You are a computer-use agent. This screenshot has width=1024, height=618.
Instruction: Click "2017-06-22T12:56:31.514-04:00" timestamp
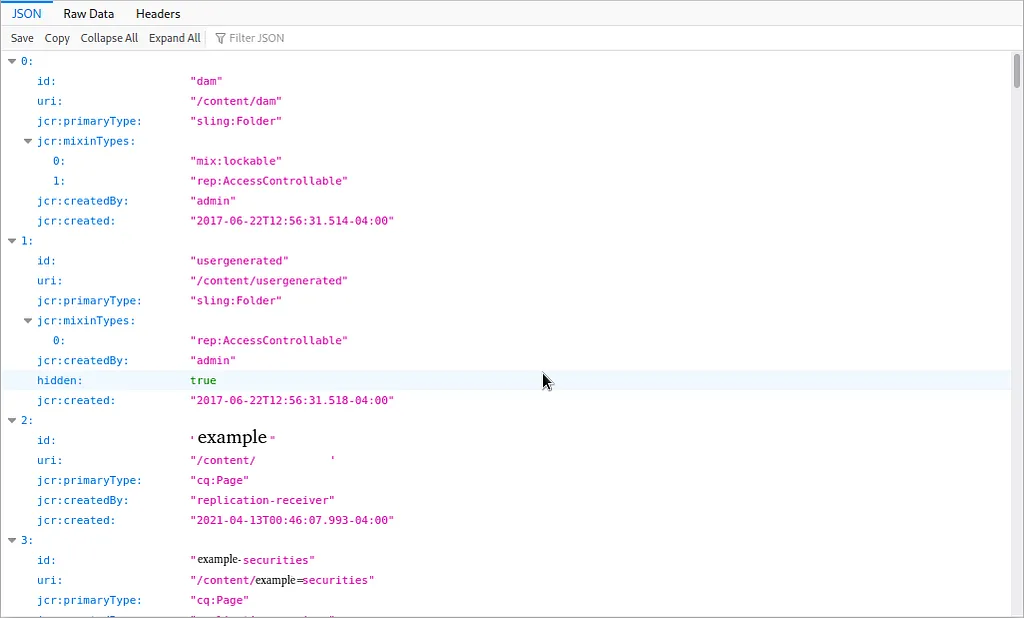[292, 221]
